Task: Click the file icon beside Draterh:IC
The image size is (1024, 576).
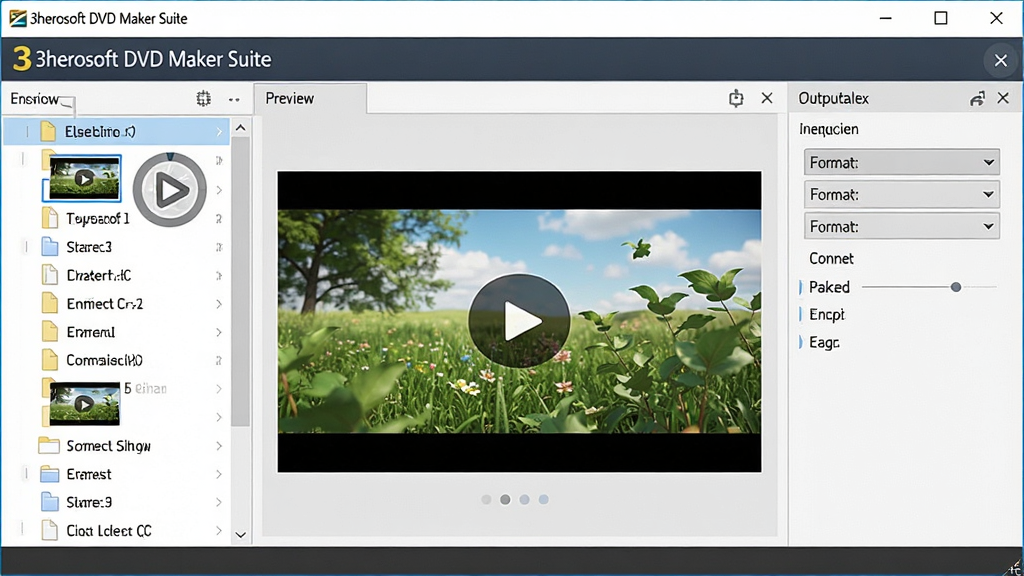Action: click(50, 275)
